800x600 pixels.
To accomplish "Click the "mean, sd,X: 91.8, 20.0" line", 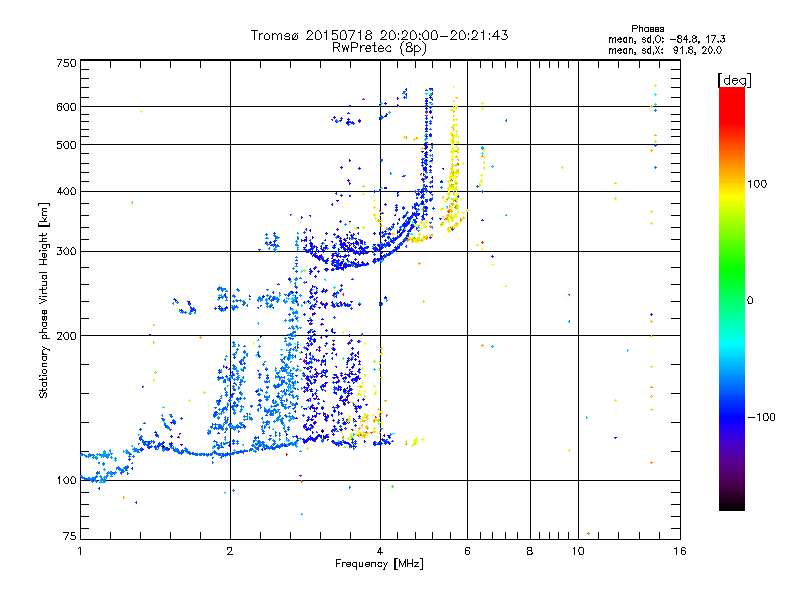I will pos(665,50).
